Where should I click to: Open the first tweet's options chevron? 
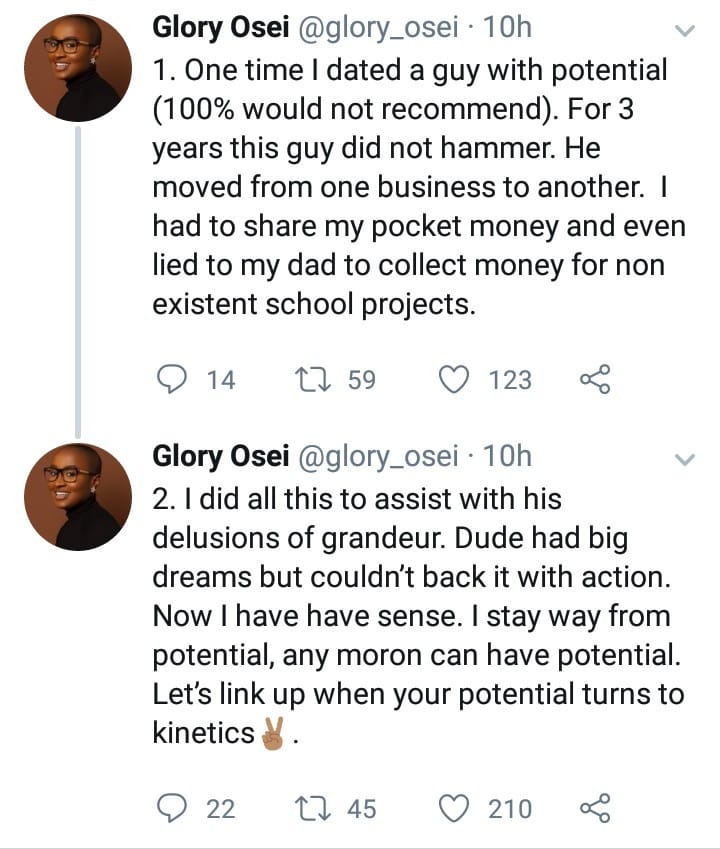pos(685,31)
